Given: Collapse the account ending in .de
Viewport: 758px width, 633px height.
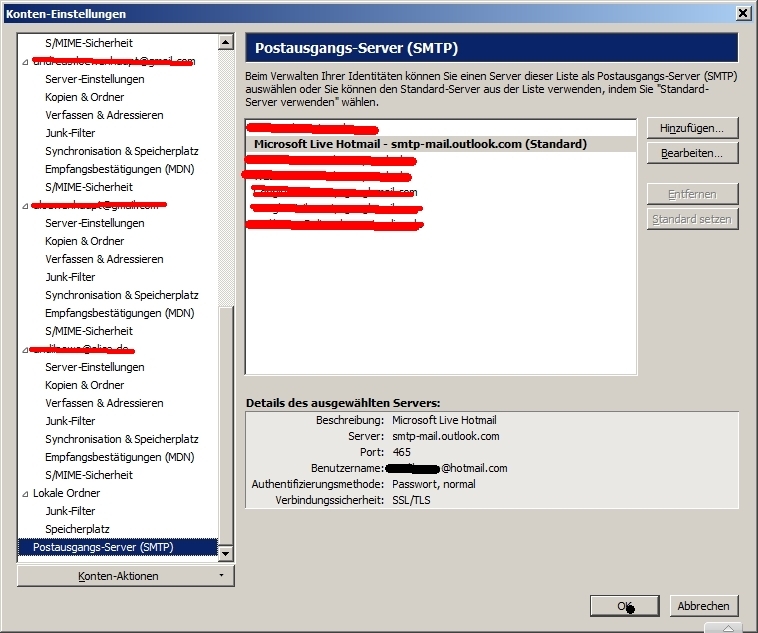Looking at the screenshot, I should [25, 350].
